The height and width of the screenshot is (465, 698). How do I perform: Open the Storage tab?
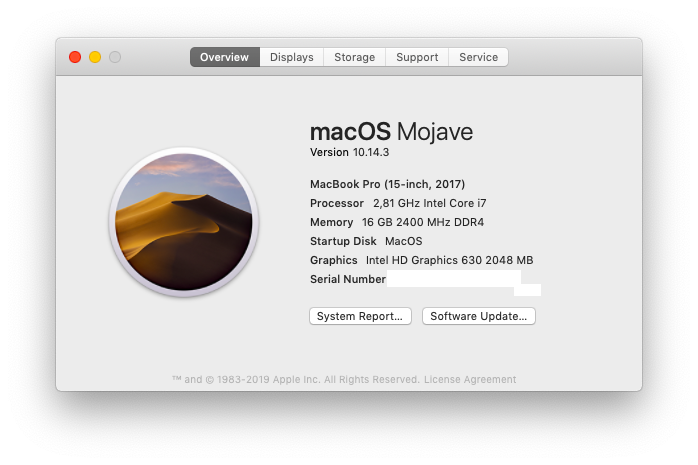coord(354,57)
